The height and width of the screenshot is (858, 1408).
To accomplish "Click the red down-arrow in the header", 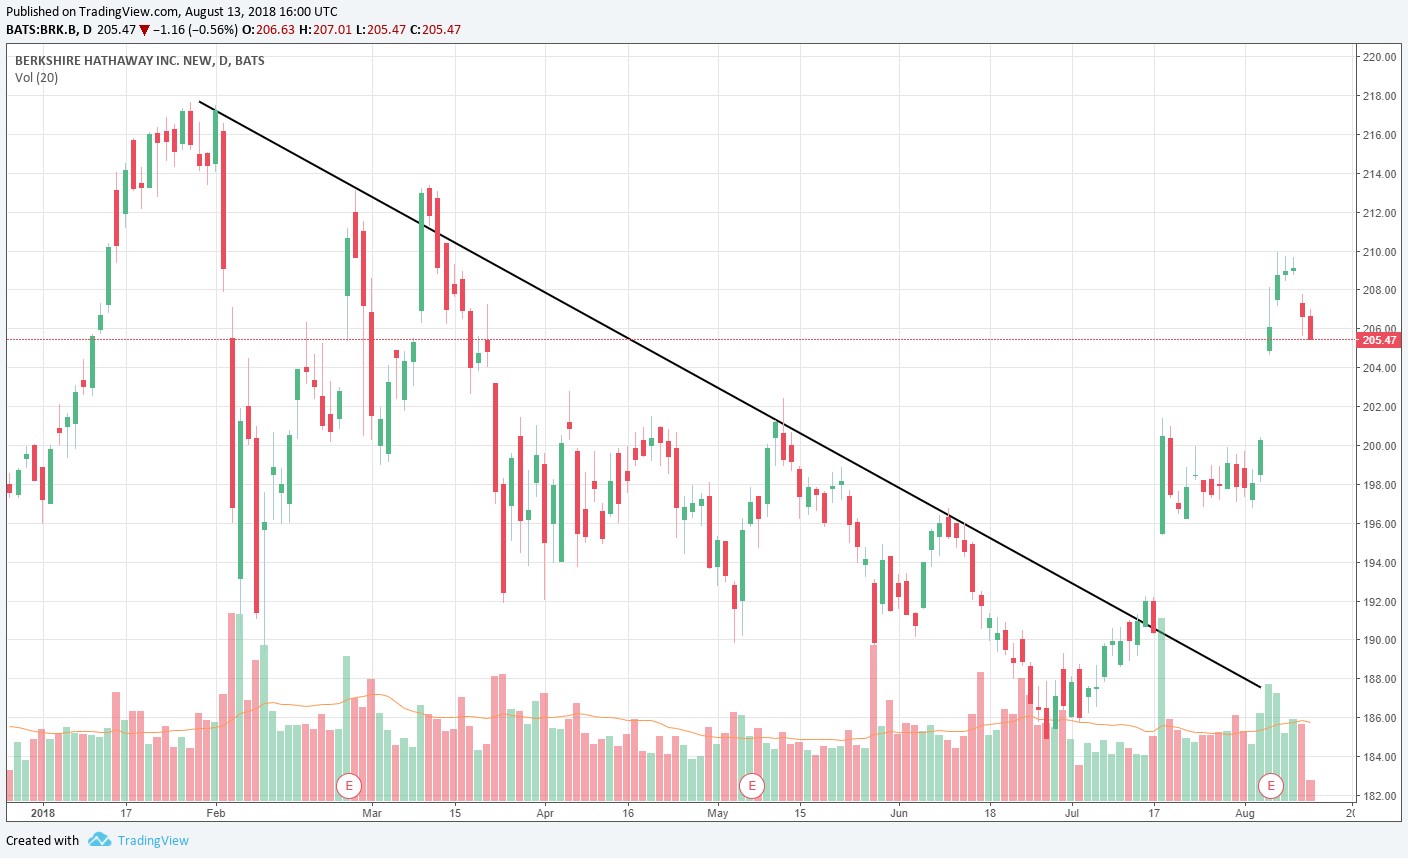I will coord(144,30).
